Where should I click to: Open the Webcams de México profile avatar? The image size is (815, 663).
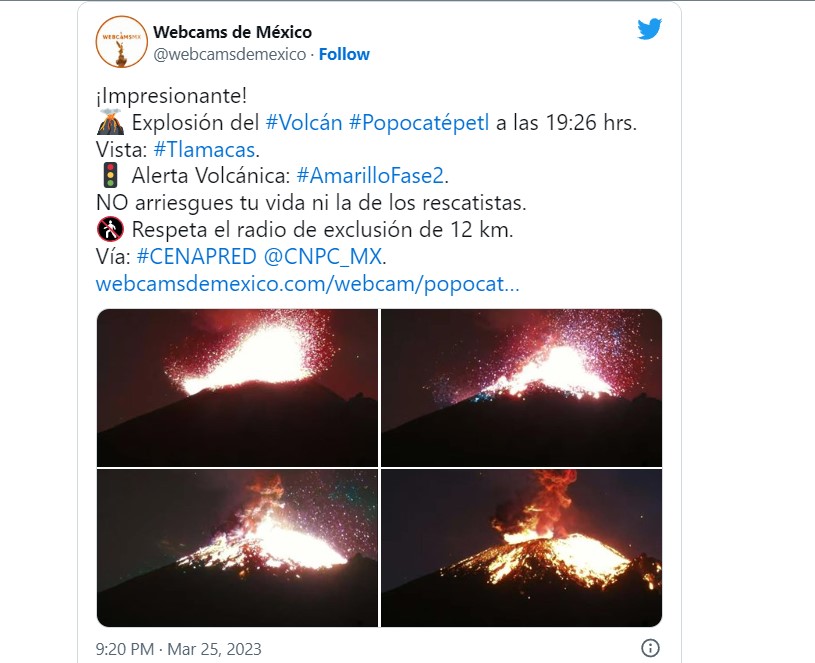coord(122,42)
